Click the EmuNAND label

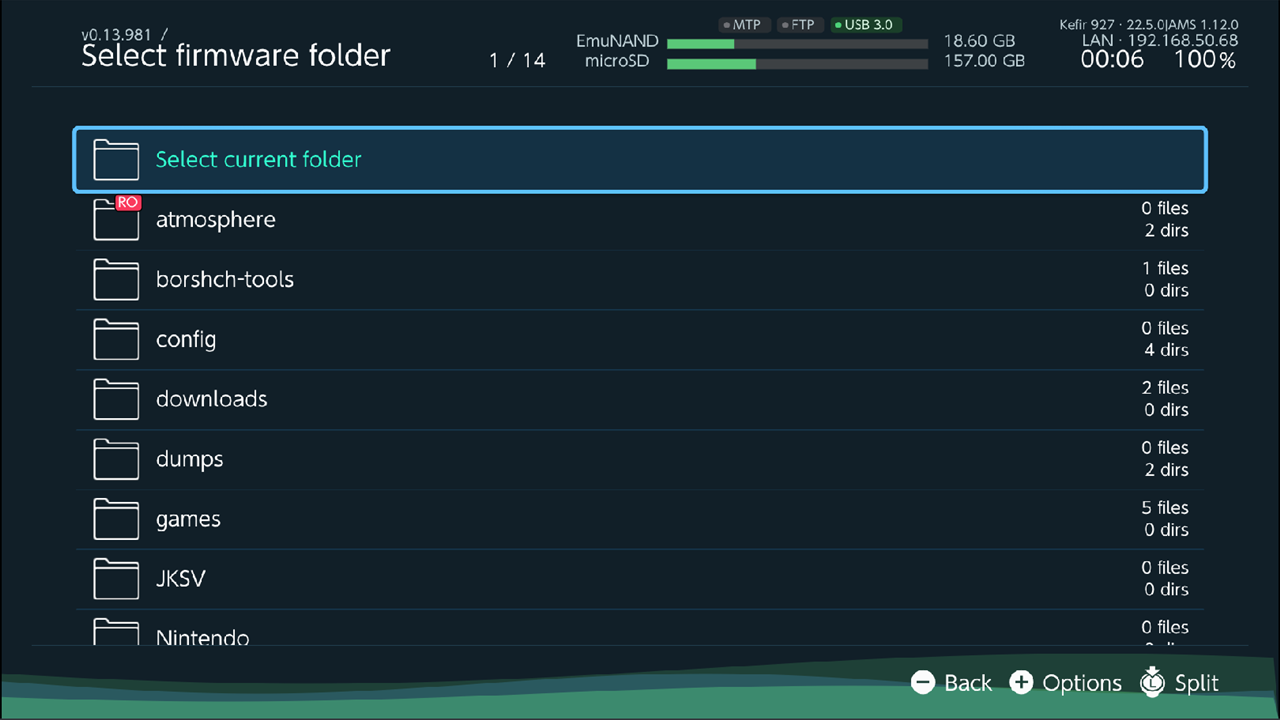617,42
